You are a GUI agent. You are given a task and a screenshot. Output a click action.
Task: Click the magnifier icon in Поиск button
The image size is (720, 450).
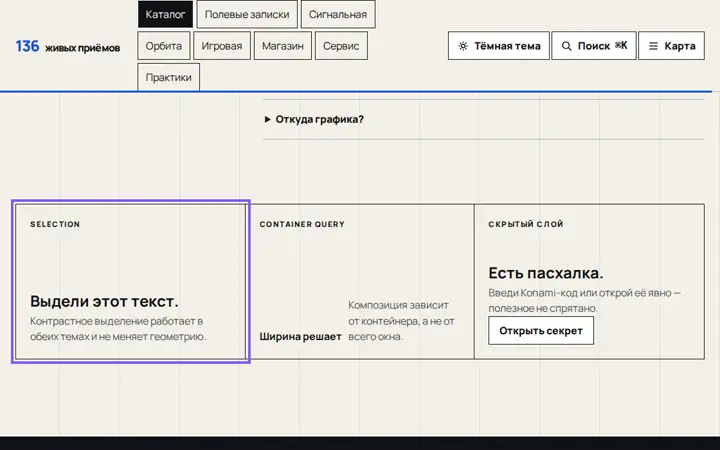pos(567,46)
